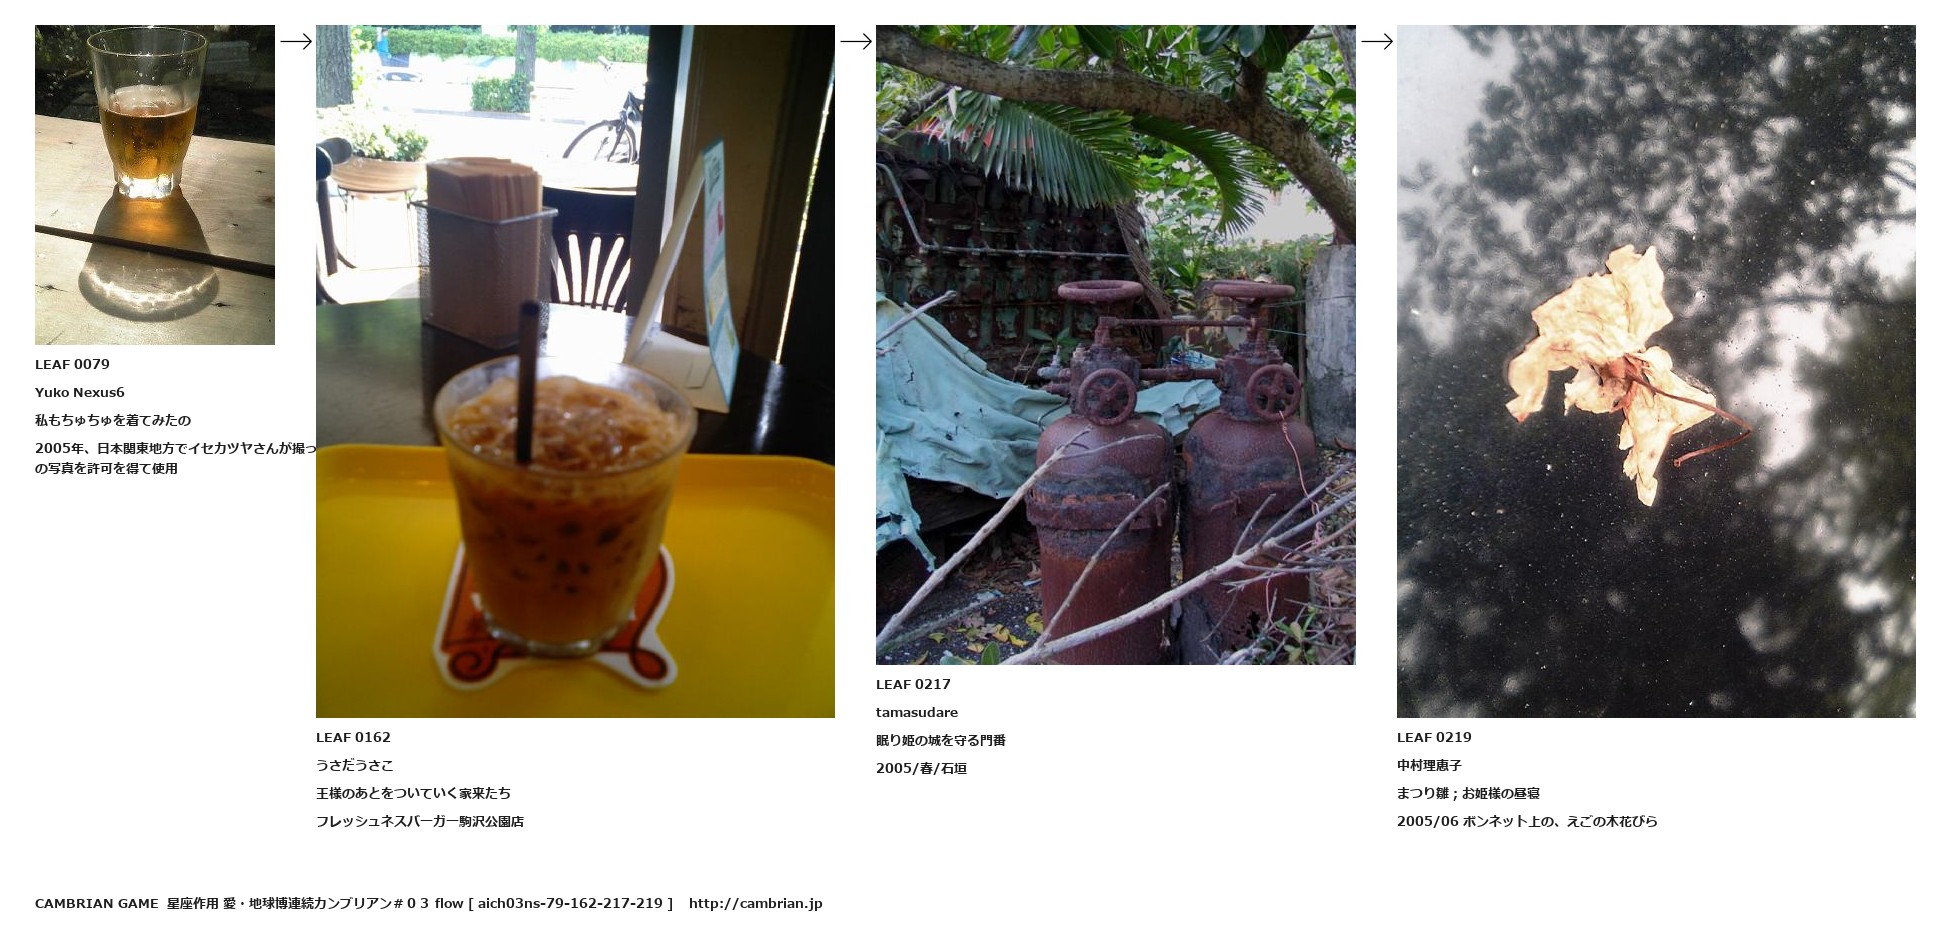Open the beer glass photo thumbnail
Image resolution: width=1951 pixels, height=928 pixels.
tap(155, 185)
